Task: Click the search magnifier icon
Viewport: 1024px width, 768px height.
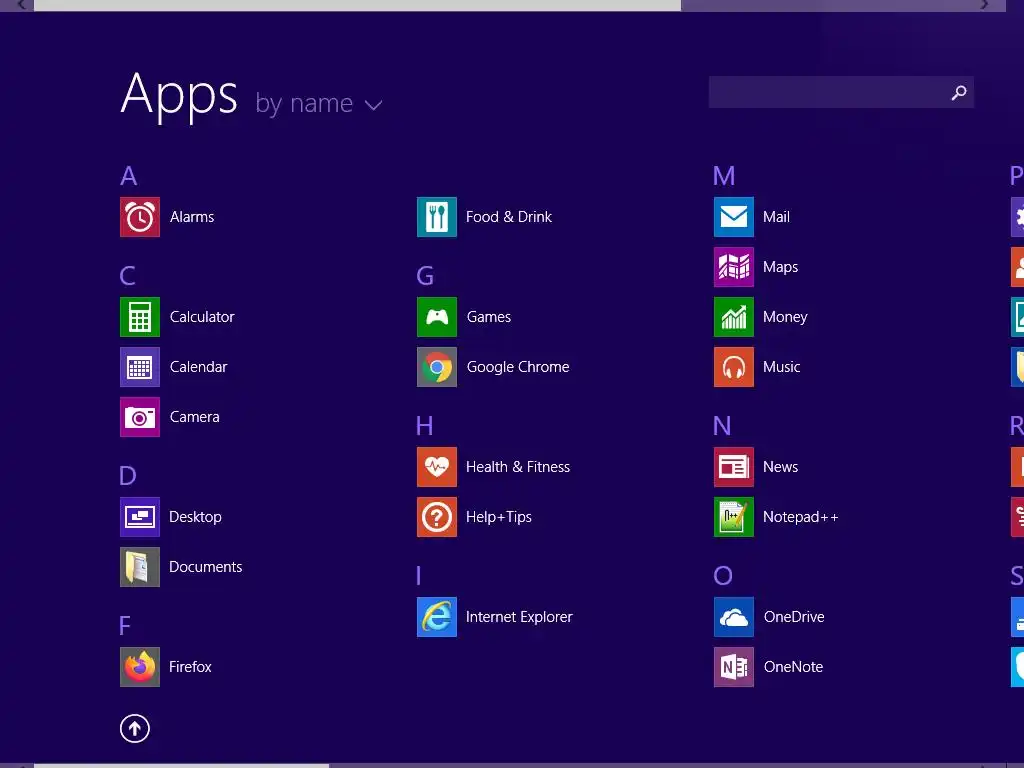Action: point(959,93)
